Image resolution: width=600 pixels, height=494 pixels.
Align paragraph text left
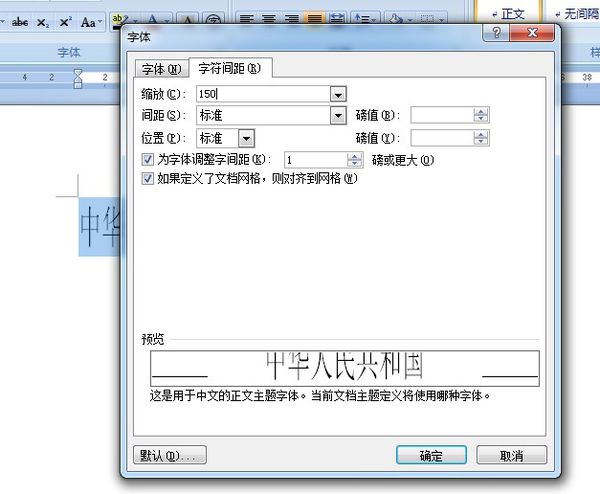coord(247,19)
